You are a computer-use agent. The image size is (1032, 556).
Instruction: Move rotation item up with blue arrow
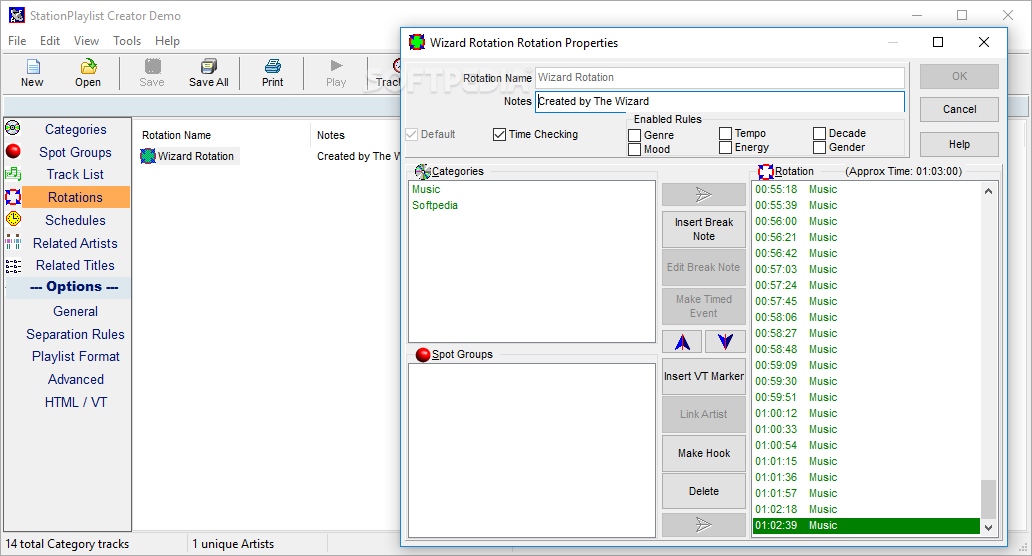point(683,342)
